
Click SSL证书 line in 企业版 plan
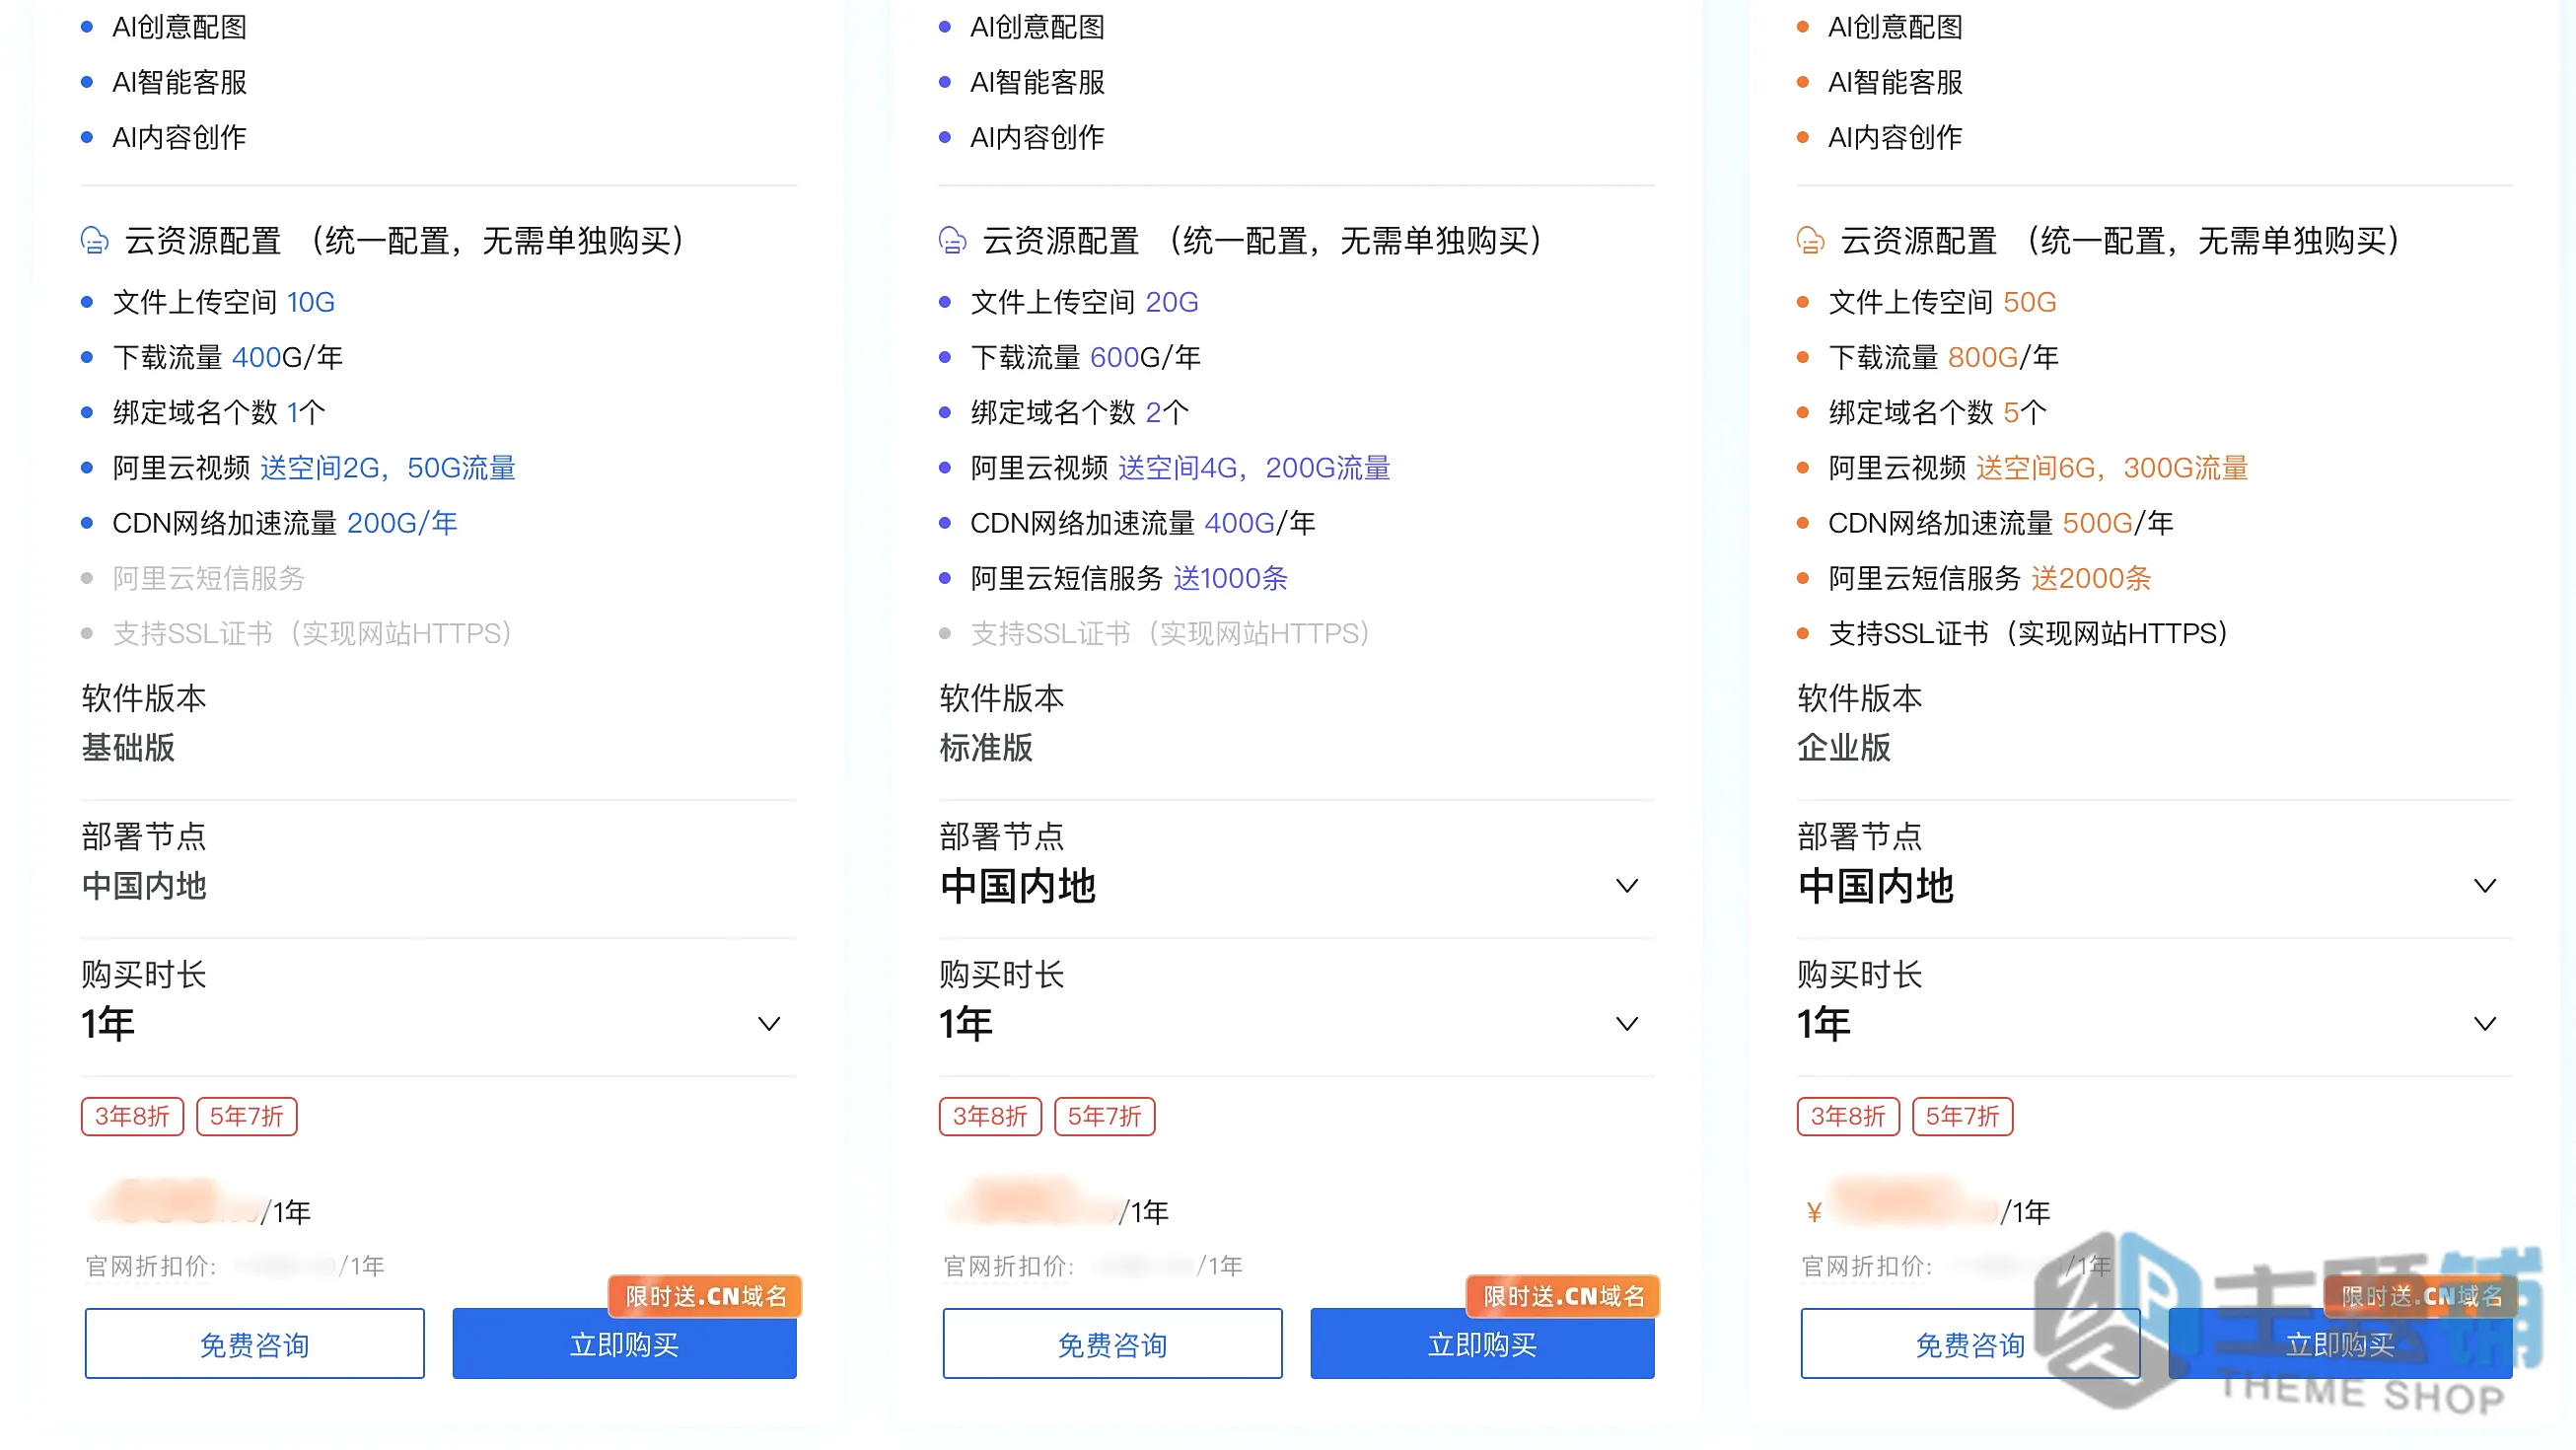2030,633
